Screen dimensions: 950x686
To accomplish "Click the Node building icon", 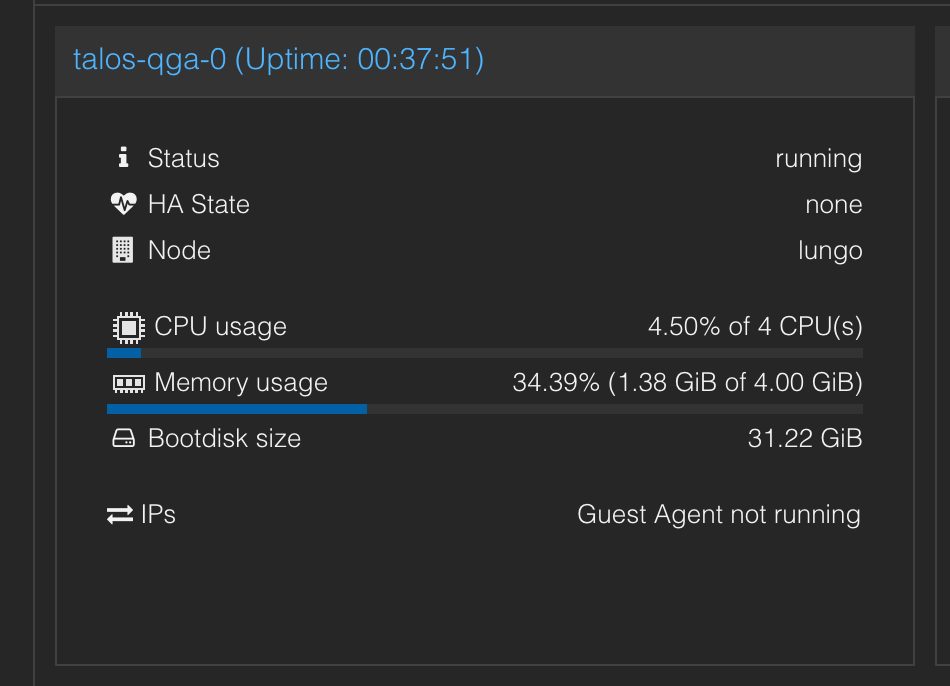I will 122,250.
